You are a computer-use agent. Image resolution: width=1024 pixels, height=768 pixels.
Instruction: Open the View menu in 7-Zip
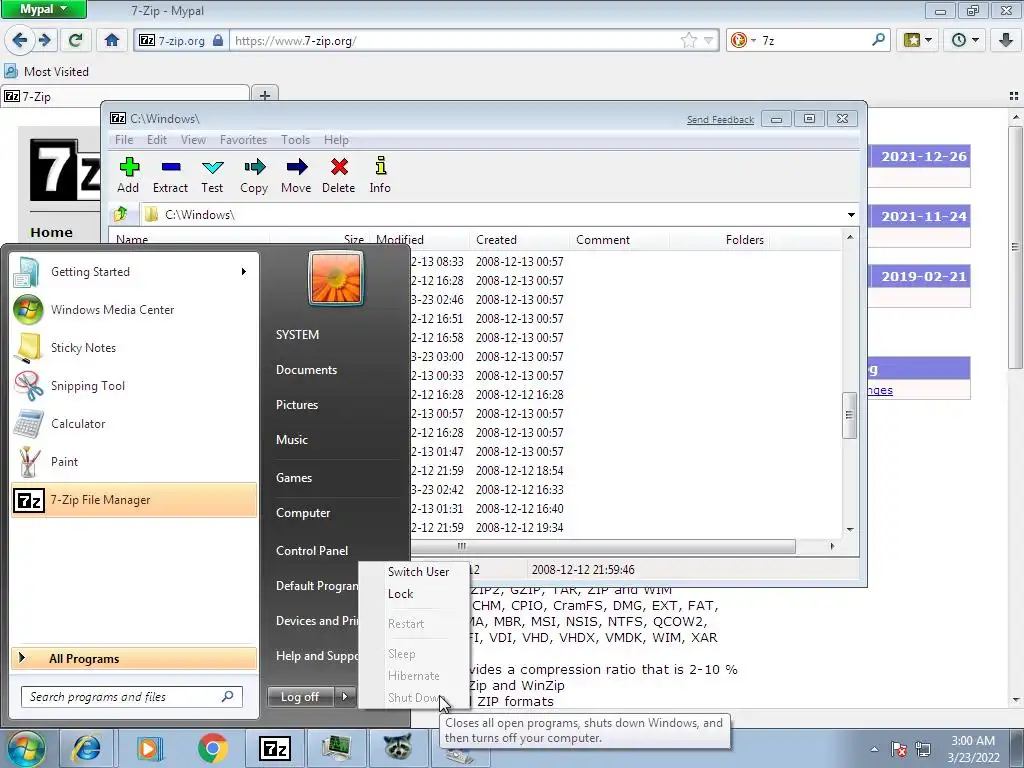193,140
